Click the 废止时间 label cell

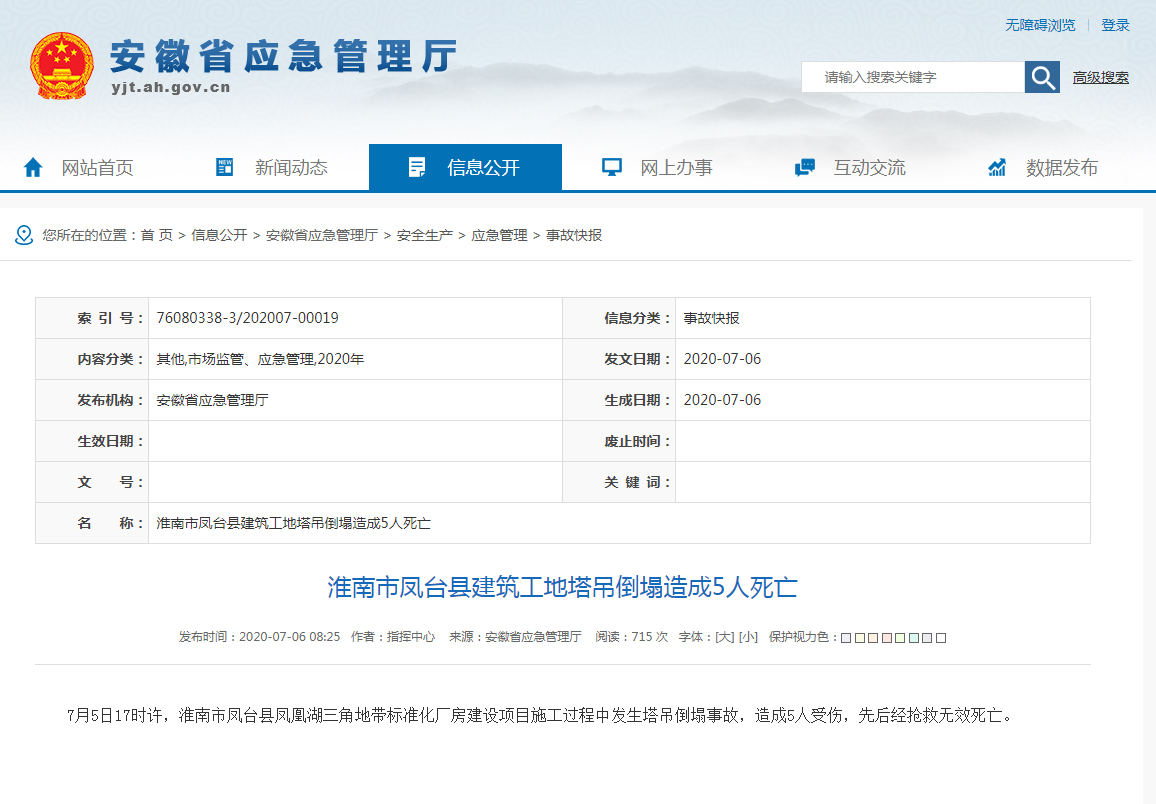(x=619, y=441)
